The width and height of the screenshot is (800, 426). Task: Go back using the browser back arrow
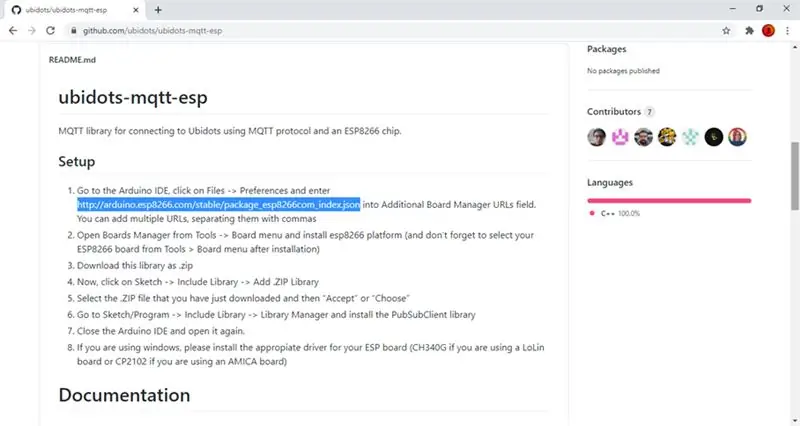click(x=13, y=31)
